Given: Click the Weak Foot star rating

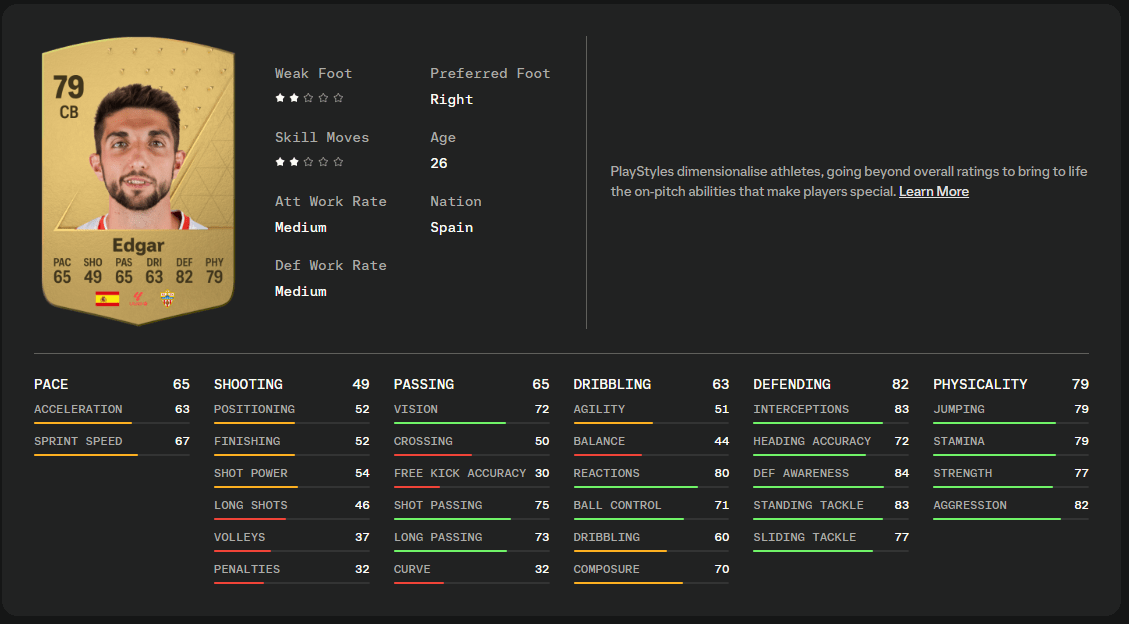Looking at the screenshot, I should pos(309,98).
